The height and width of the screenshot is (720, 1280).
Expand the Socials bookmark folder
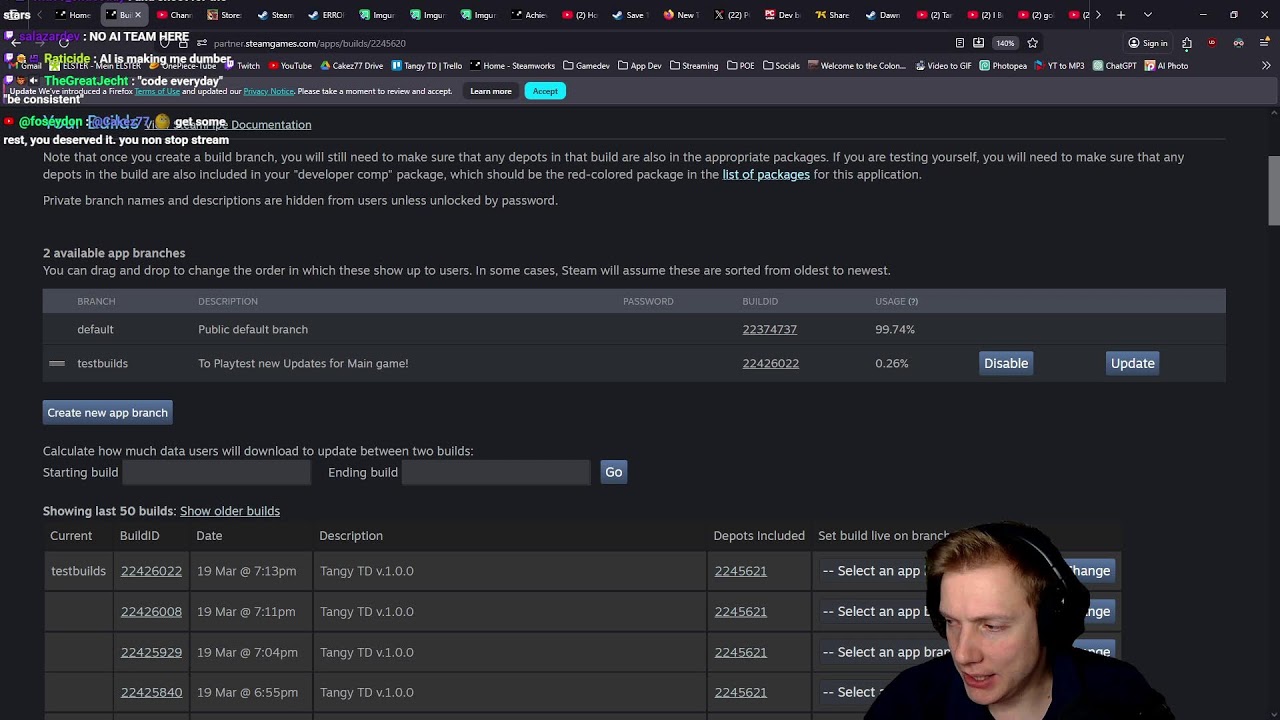pos(781,66)
